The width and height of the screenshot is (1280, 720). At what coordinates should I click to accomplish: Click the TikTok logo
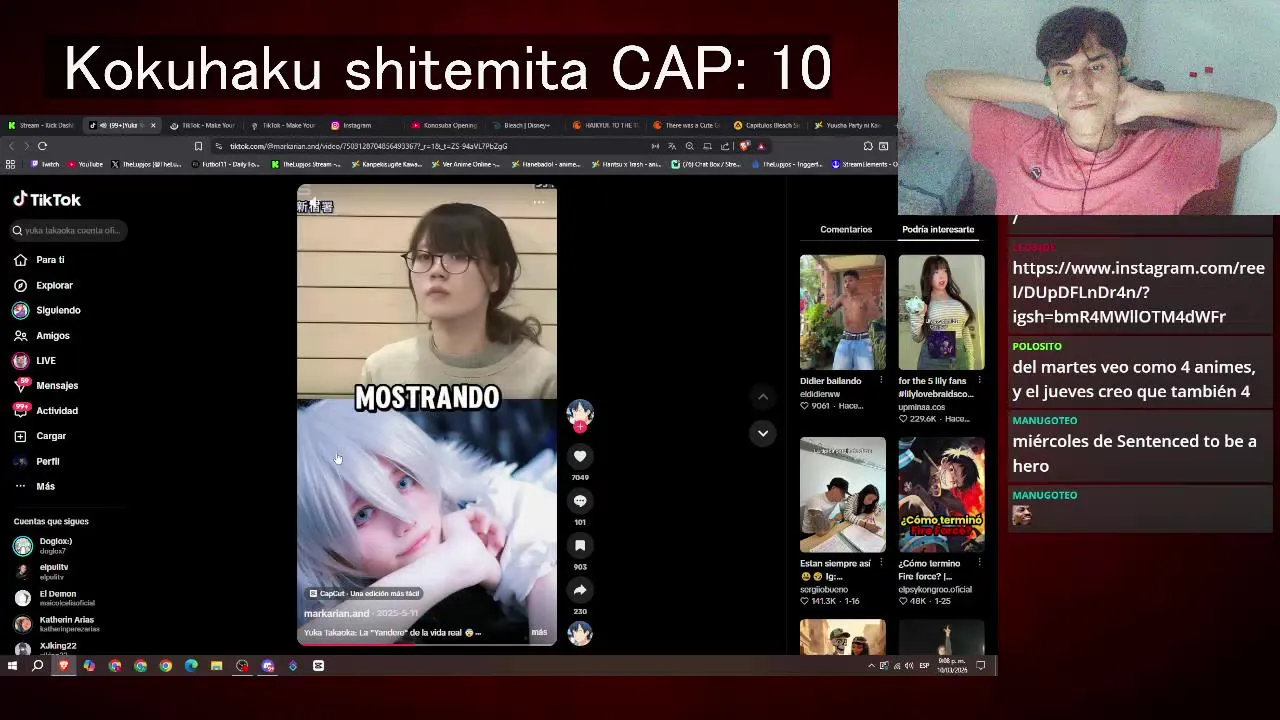(x=47, y=200)
